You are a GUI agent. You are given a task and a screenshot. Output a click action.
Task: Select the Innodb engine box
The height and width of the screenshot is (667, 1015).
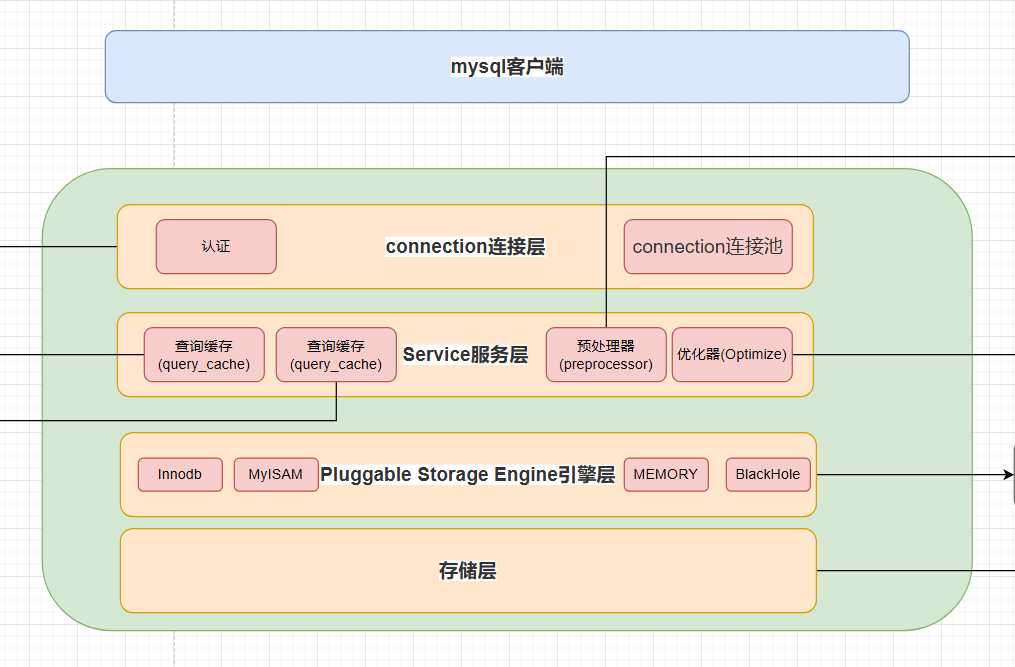coord(179,475)
